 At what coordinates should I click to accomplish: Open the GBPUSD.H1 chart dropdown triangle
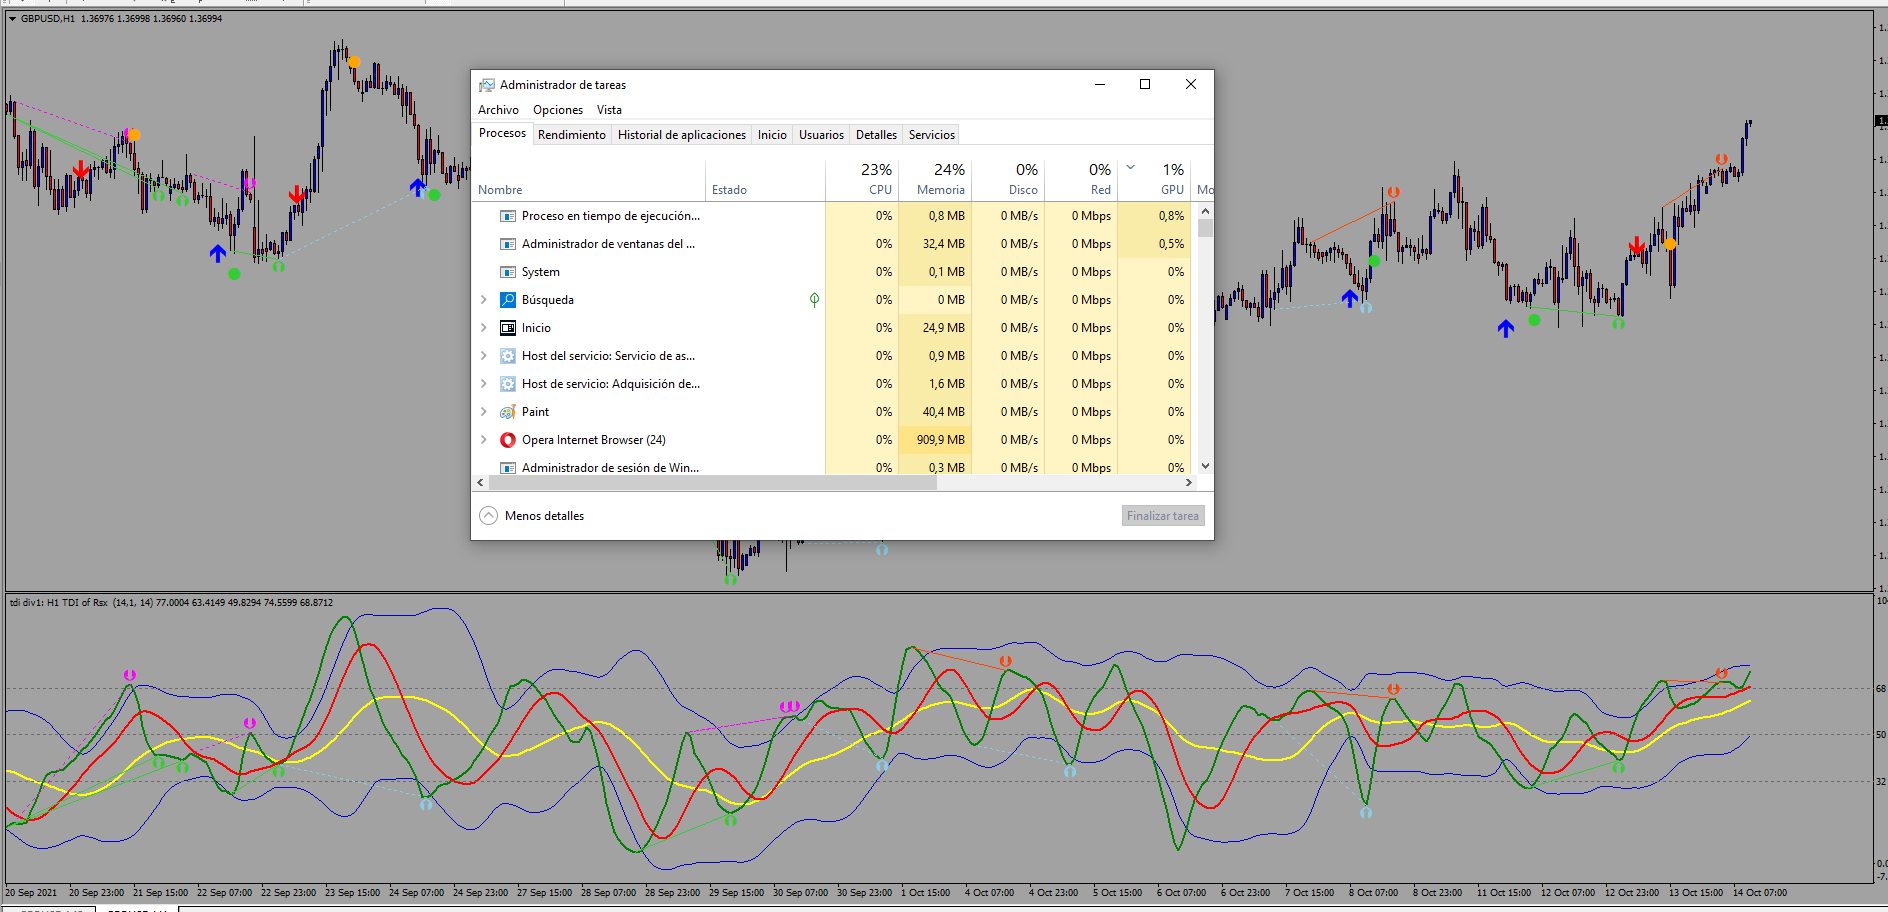(12, 18)
